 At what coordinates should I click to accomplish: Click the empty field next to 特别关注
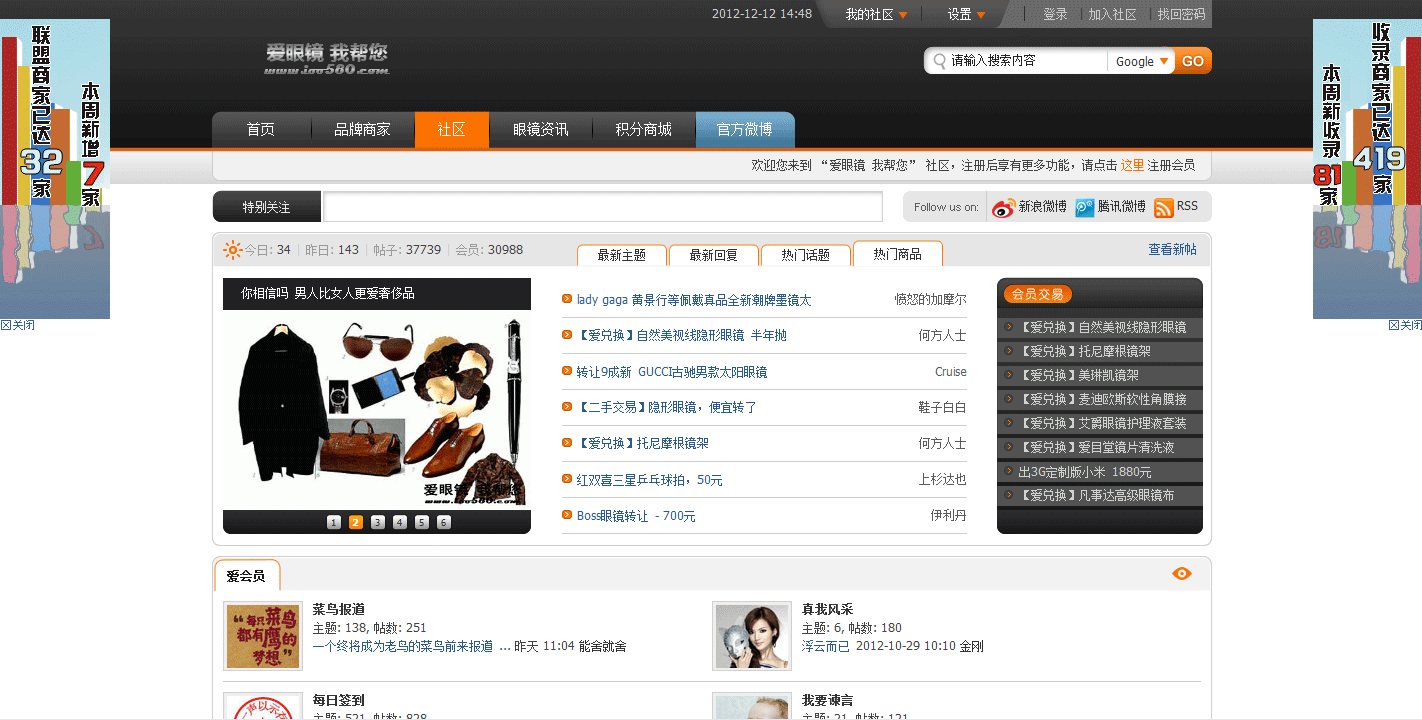603,207
